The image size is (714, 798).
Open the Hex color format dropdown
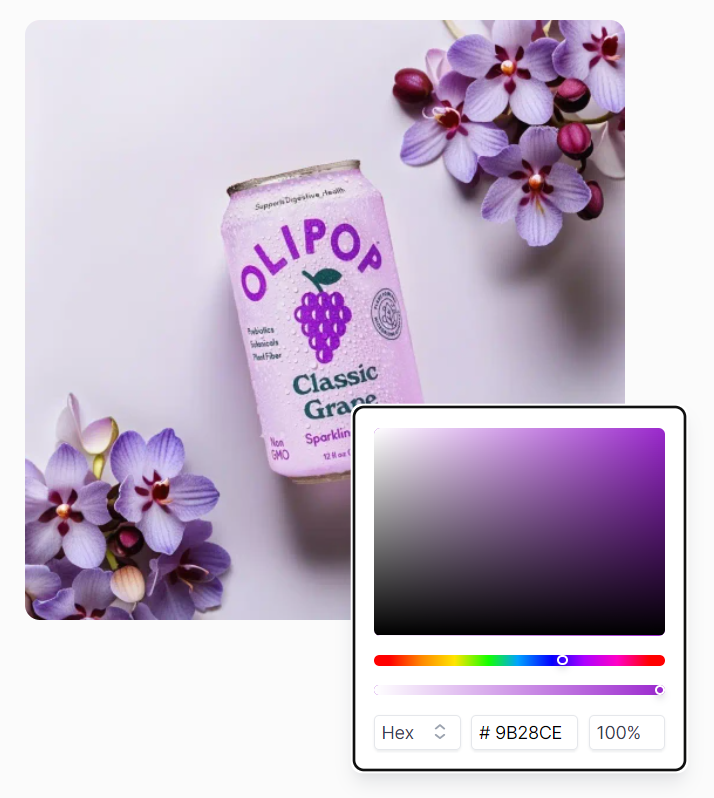tap(417, 732)
